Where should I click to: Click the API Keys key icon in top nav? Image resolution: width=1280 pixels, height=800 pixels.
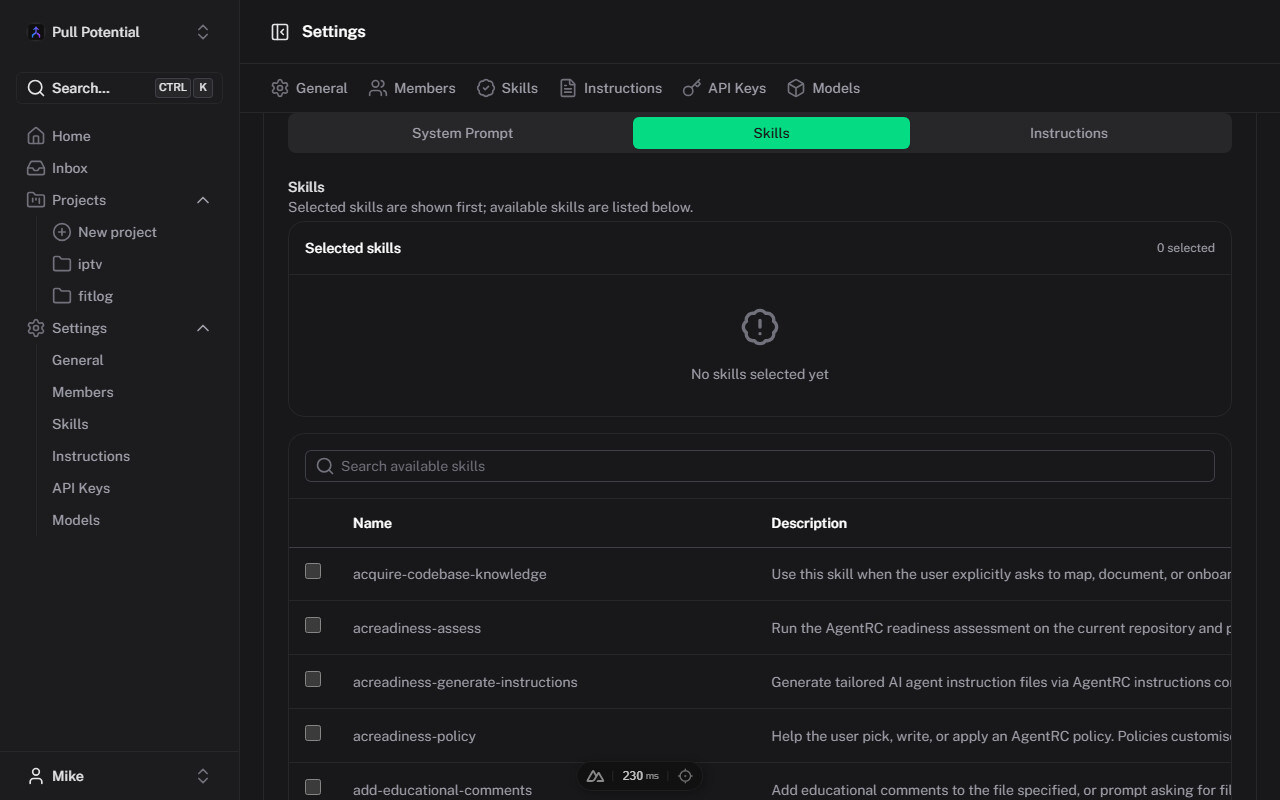[692, 88]
